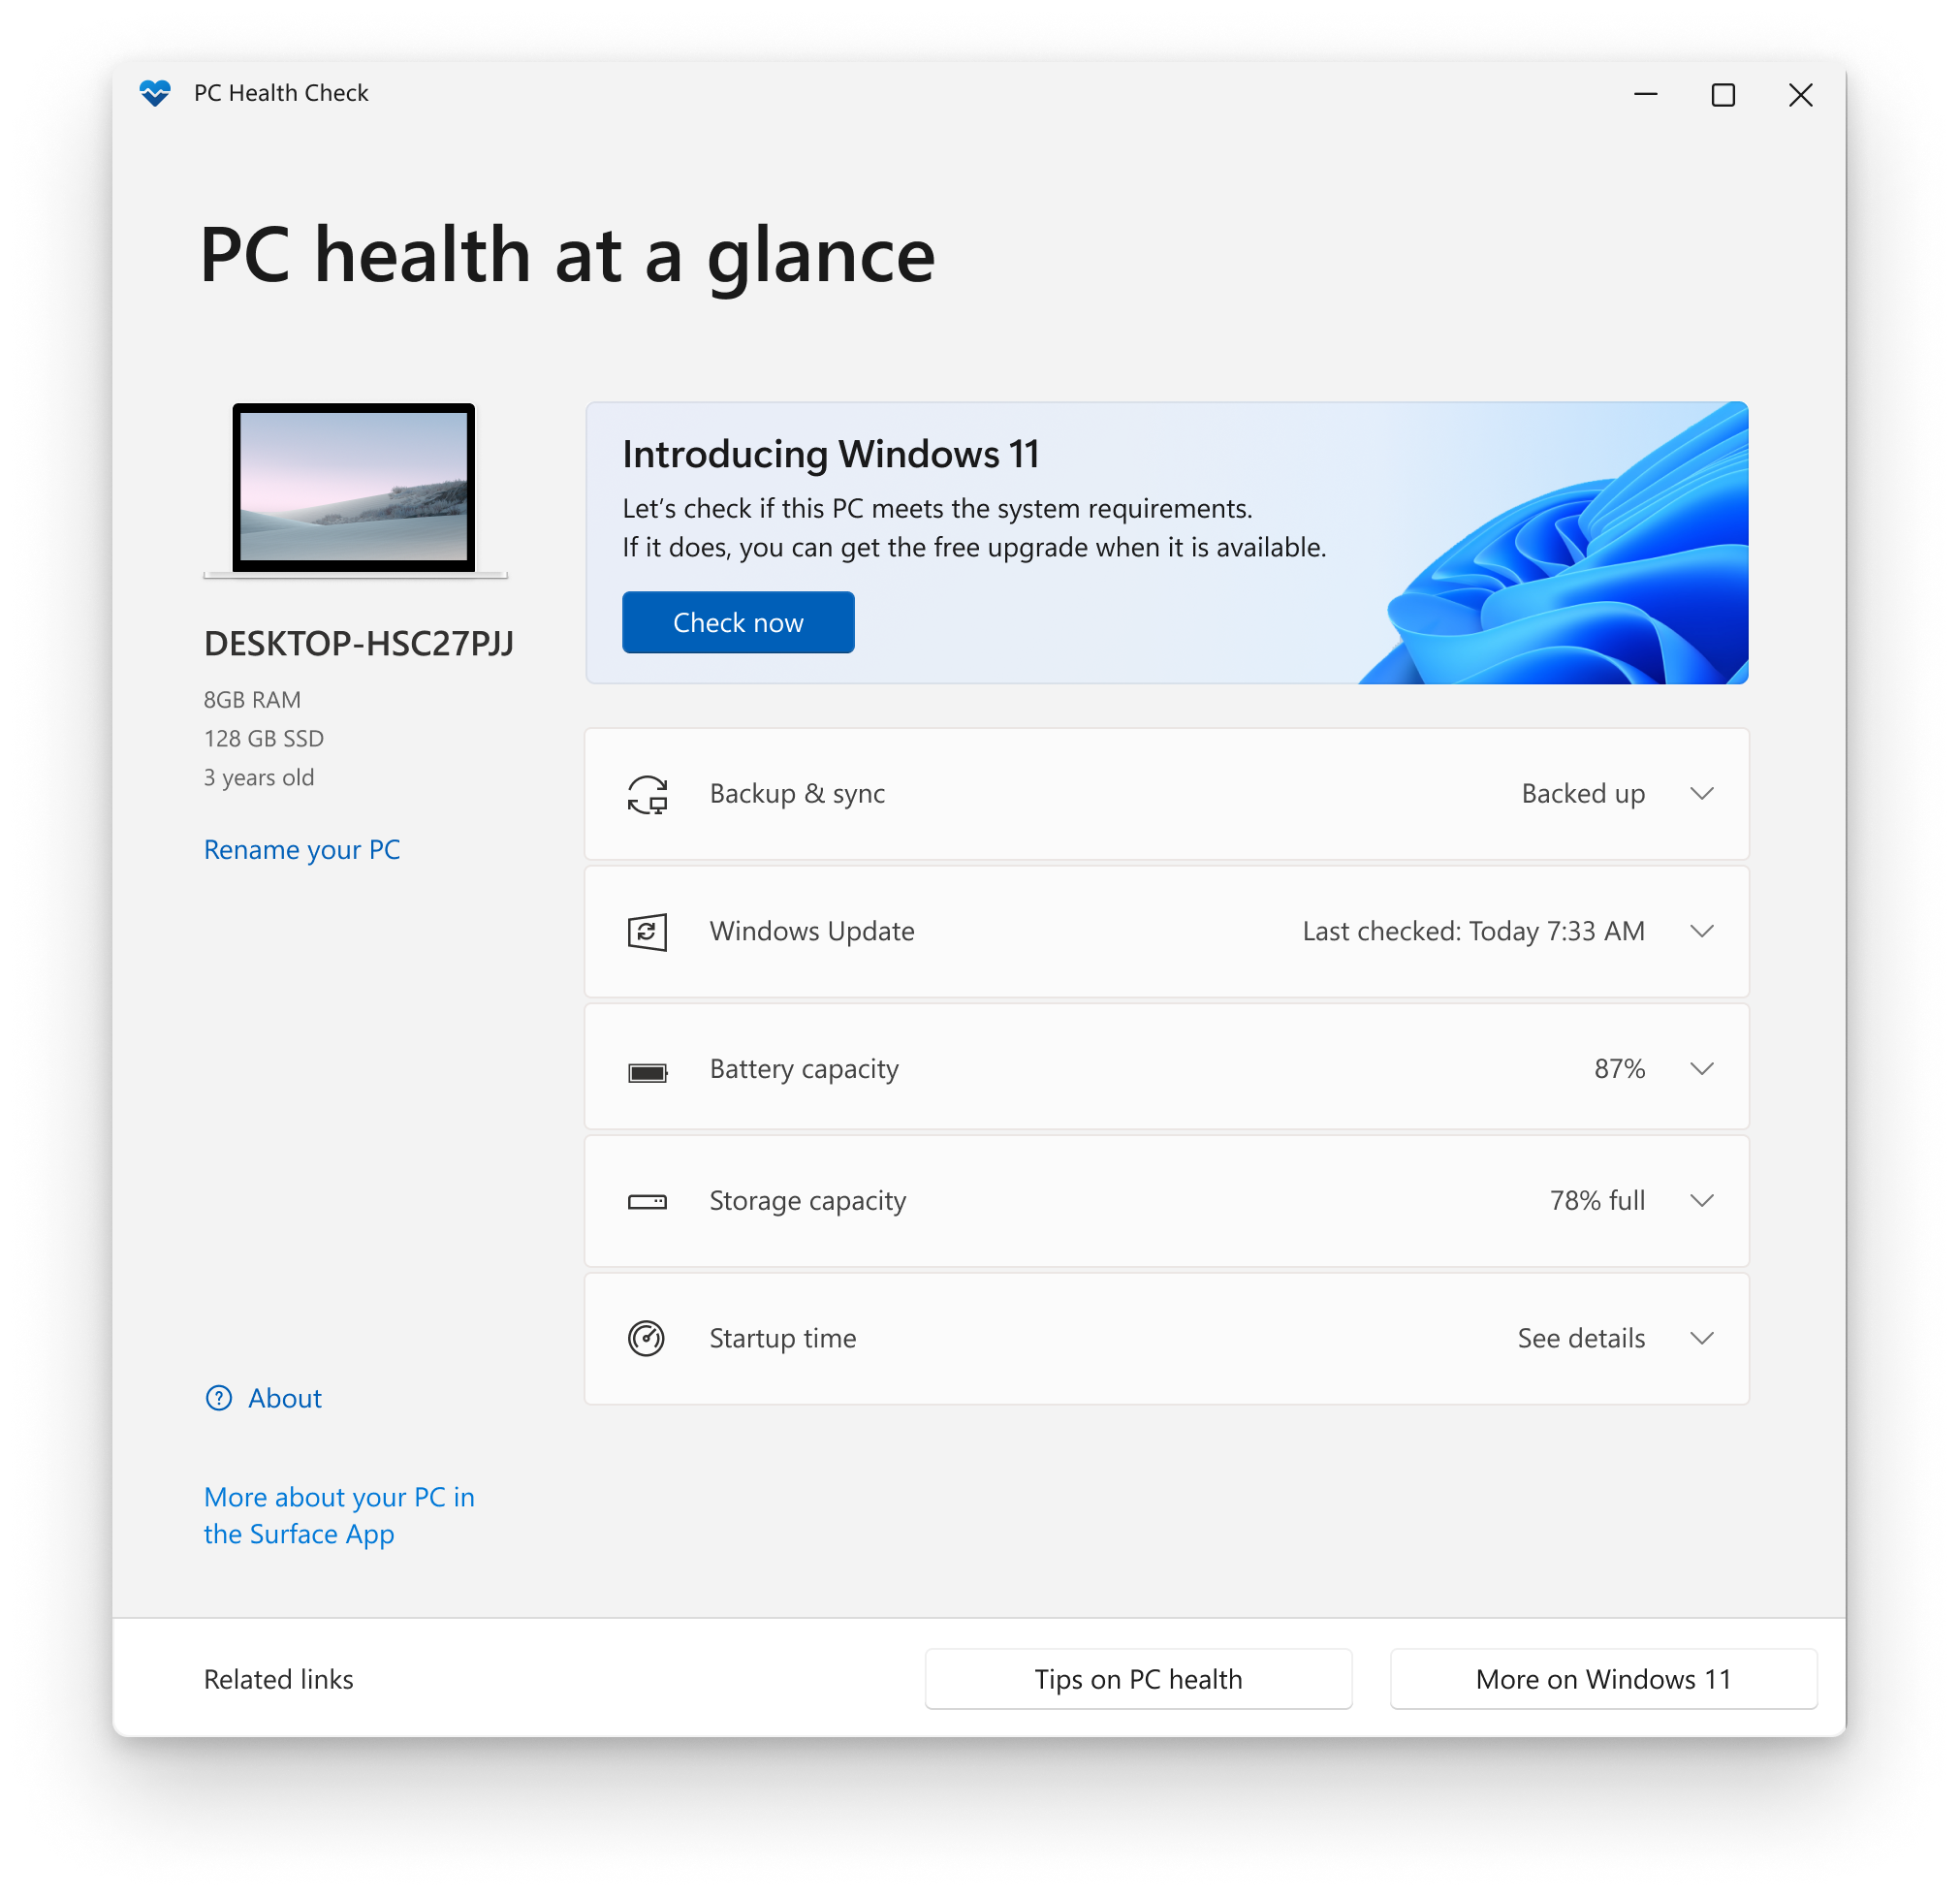The width and height of the screenshot is (1960, 1899).
Task: Click Check now for Windows 11
Action: [x=741, y=621]
